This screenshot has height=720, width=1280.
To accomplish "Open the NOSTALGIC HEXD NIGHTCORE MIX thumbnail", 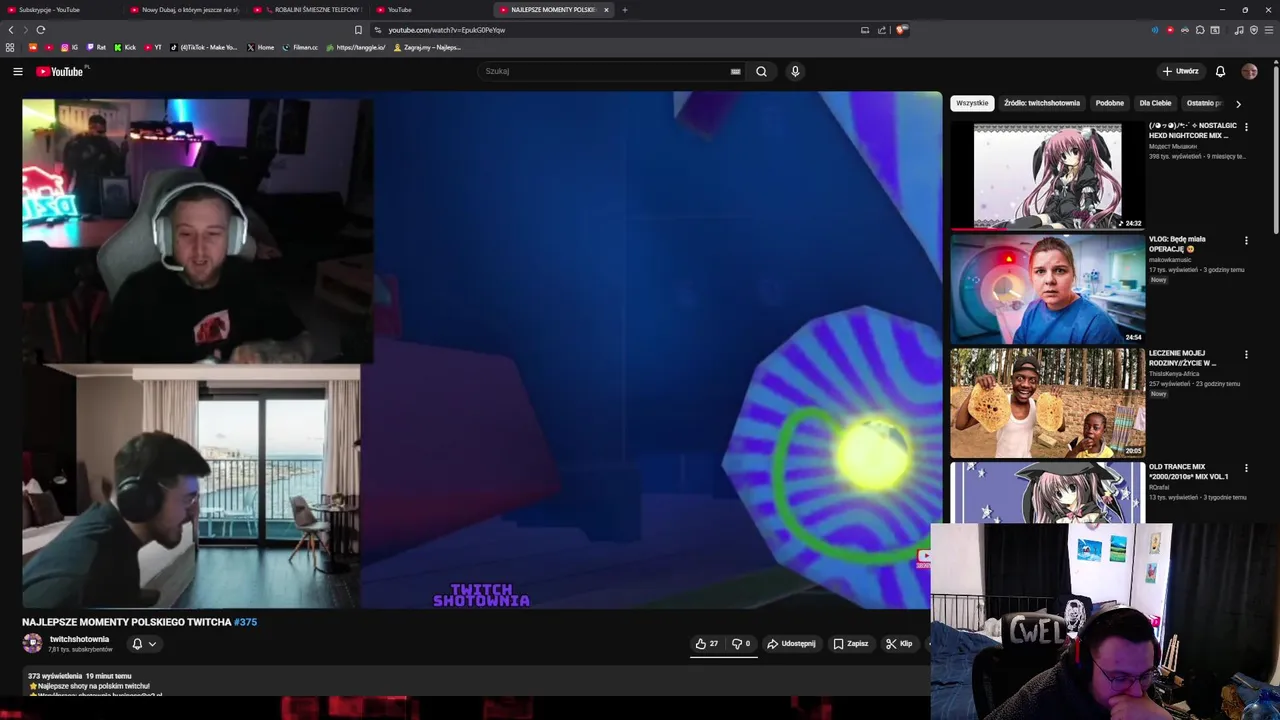I will 1047,176.
